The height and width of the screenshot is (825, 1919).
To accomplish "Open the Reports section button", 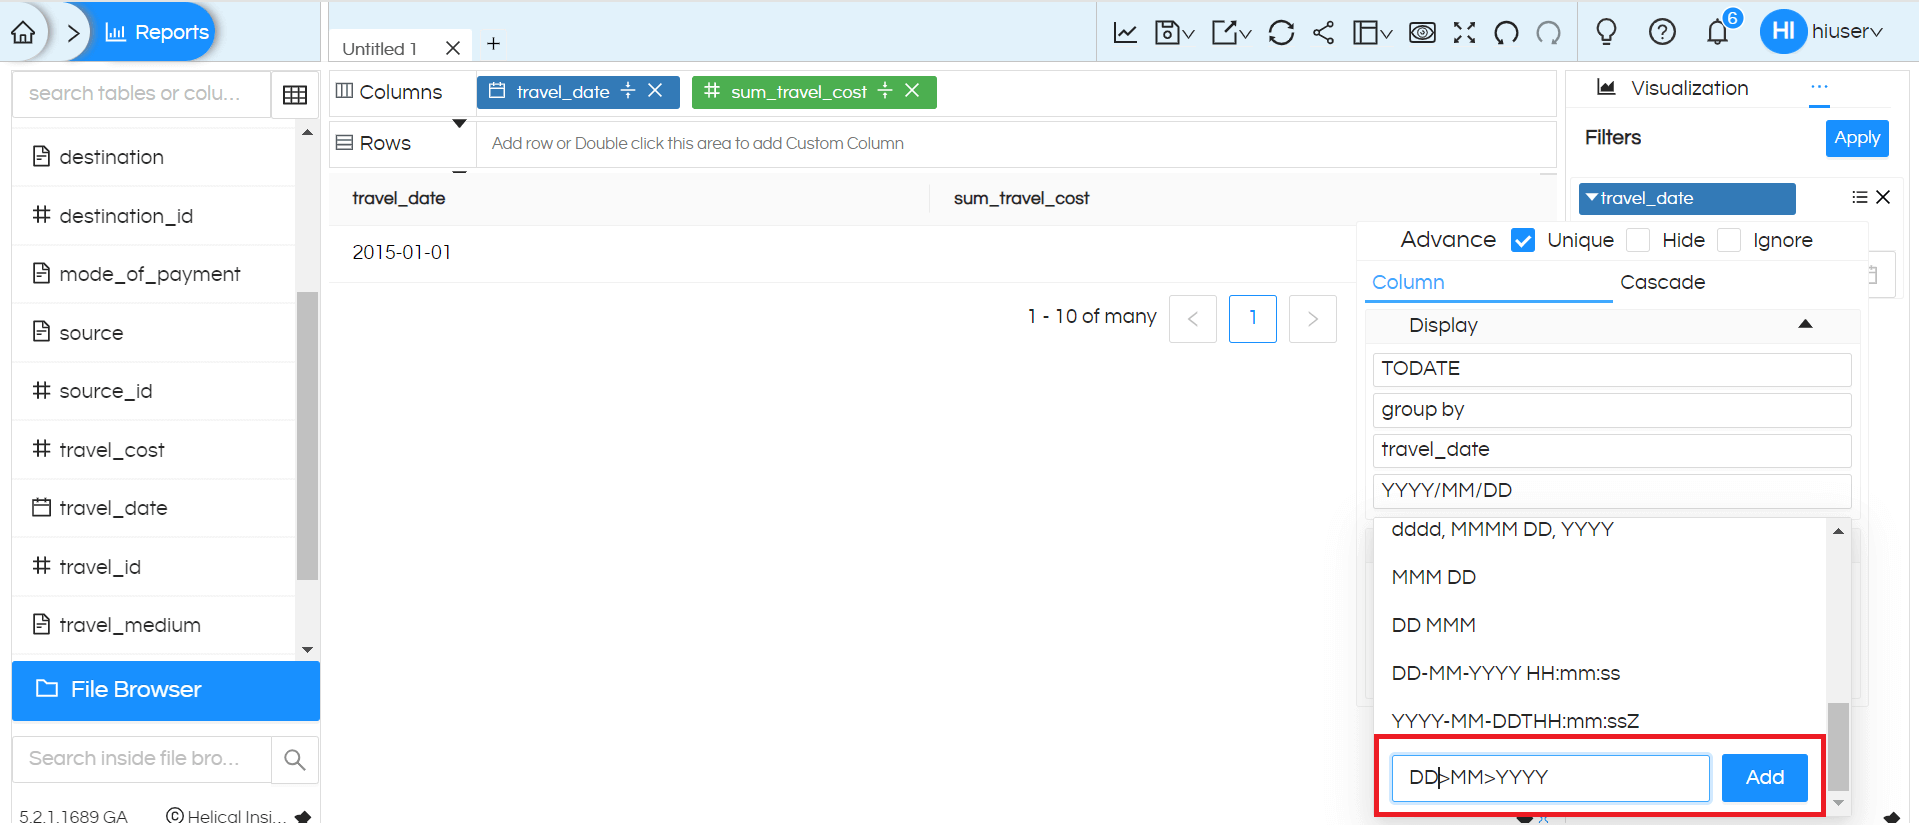I will coord(157,32).
